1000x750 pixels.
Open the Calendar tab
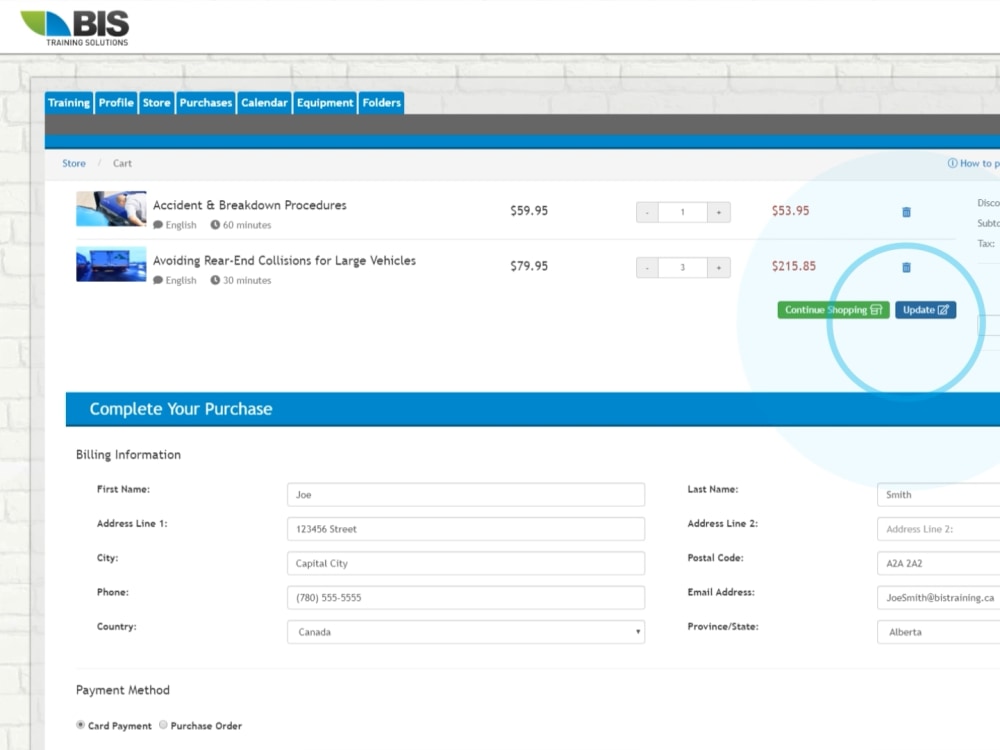coord(264,103)
